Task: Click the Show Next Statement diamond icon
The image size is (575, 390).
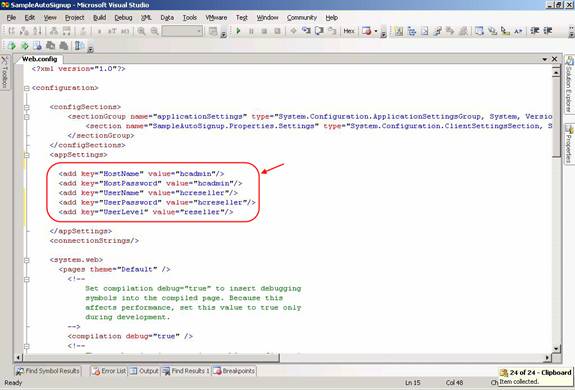Action: (x=293, y=31)
